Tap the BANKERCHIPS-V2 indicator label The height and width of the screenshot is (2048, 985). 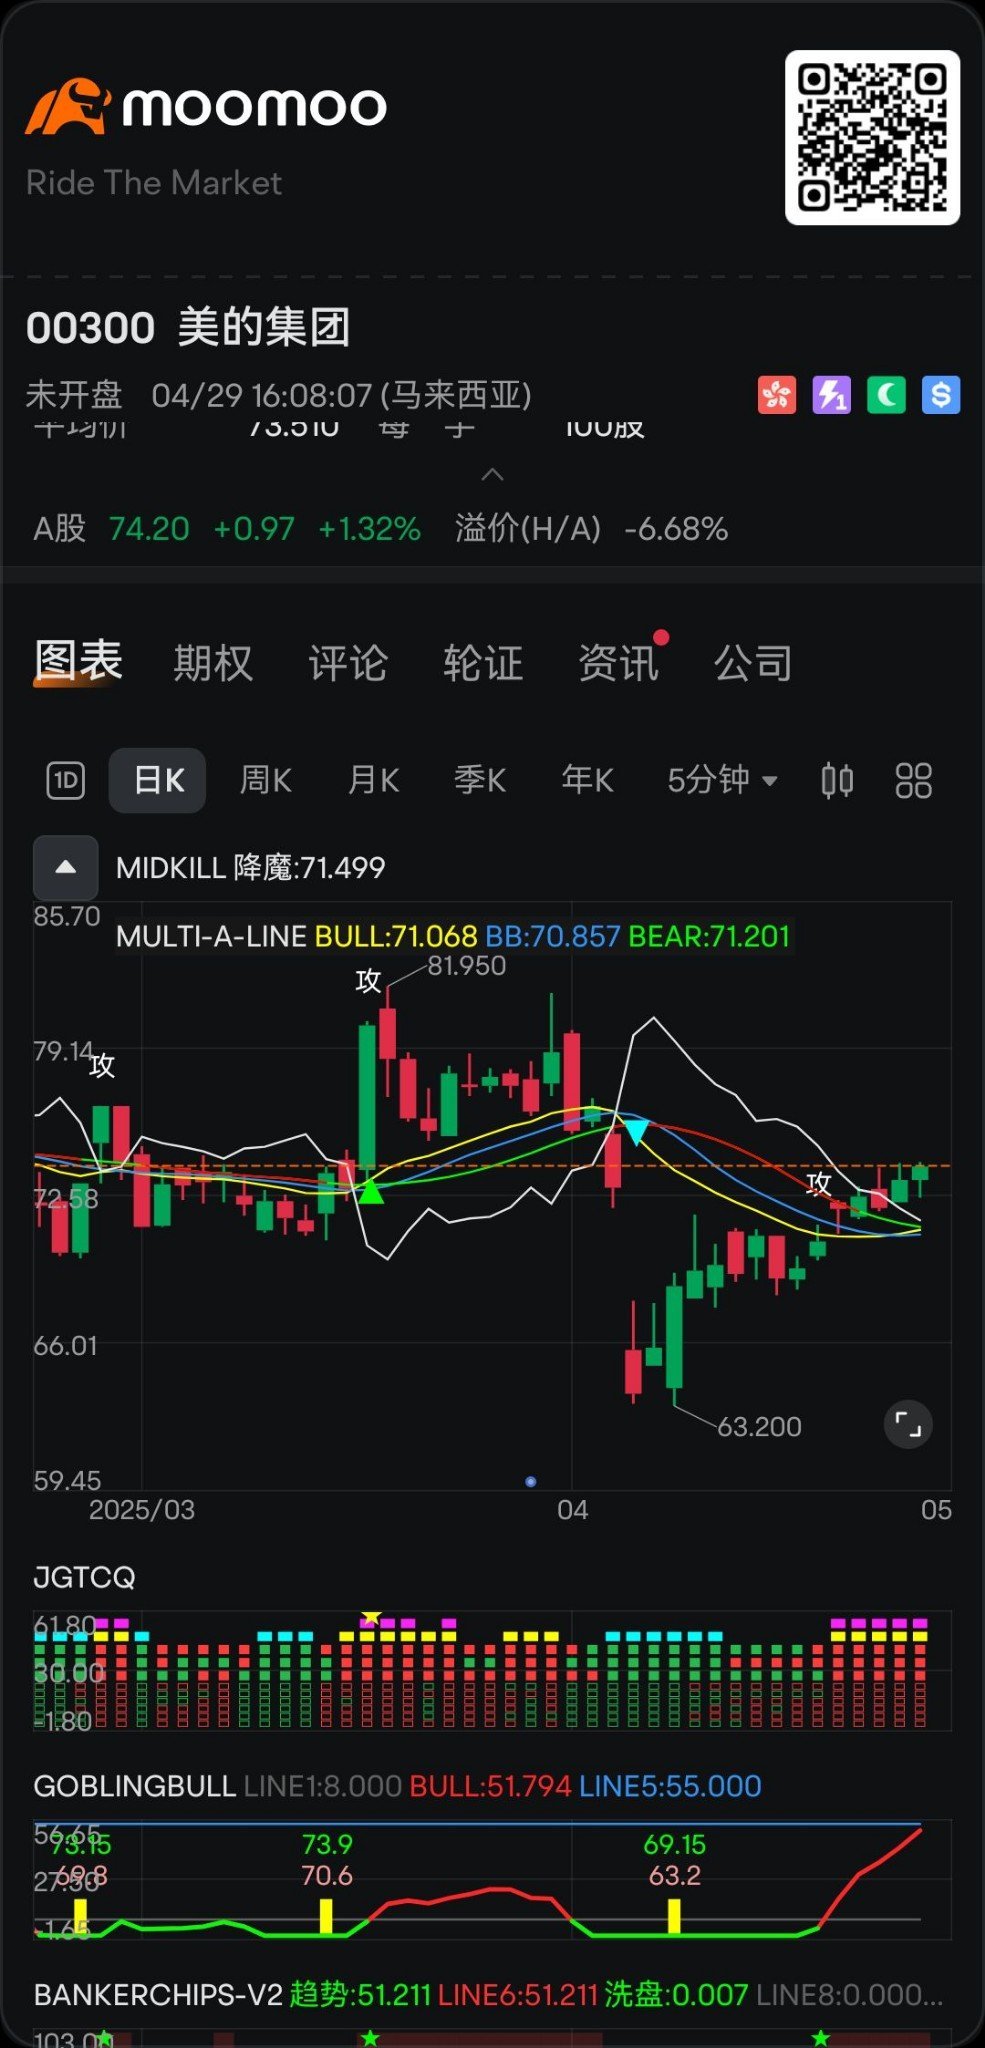(x=158, y=1995)
